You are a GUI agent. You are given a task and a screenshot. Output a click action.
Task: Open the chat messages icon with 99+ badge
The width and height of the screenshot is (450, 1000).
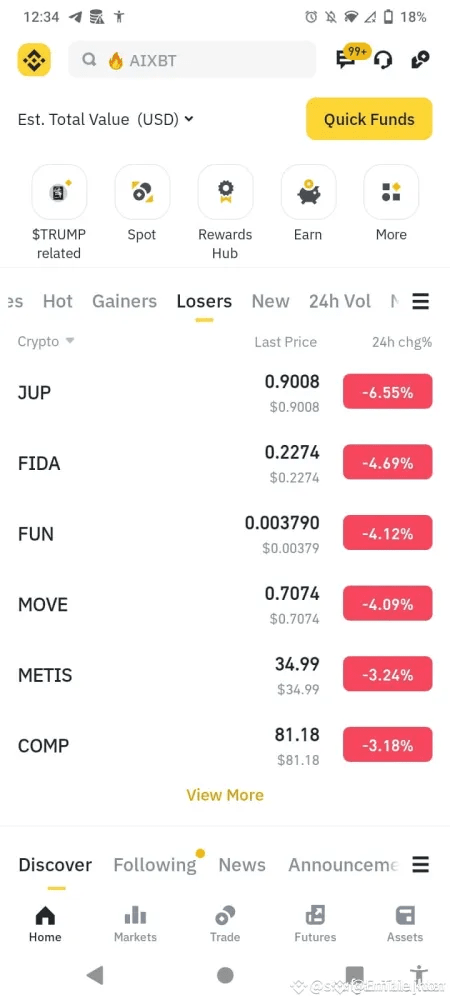[349, 57]
